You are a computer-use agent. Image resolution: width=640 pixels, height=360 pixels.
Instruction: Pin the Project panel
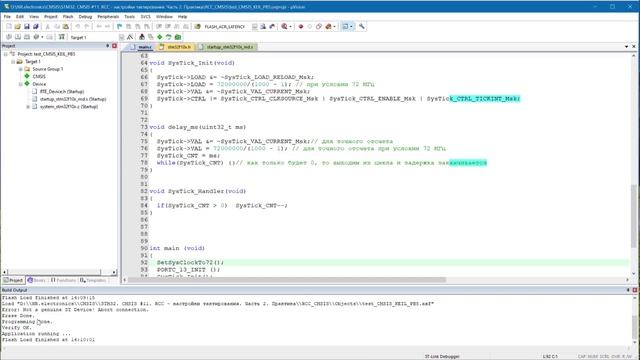point(108,46)
